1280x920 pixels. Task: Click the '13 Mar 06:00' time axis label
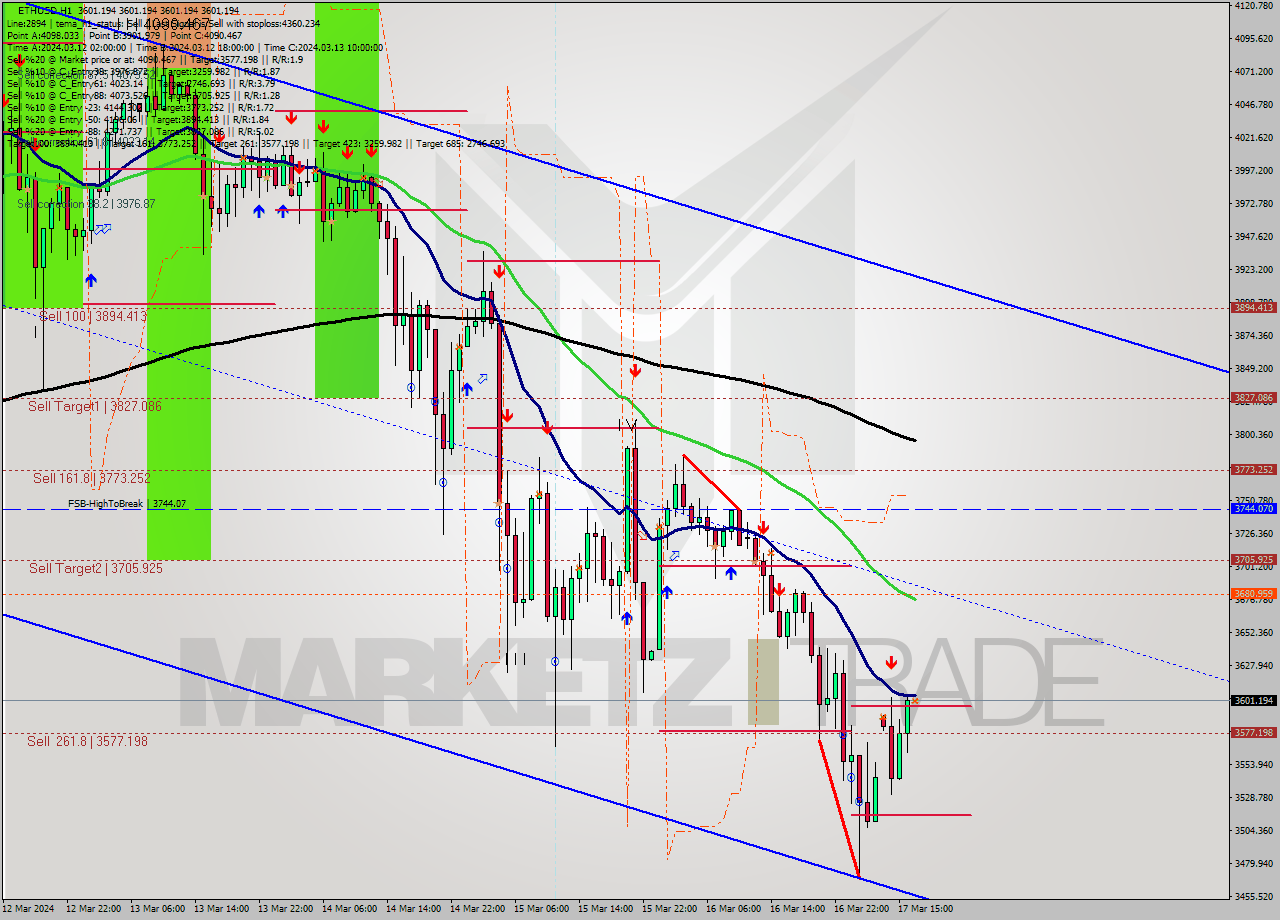coord(156,909)
